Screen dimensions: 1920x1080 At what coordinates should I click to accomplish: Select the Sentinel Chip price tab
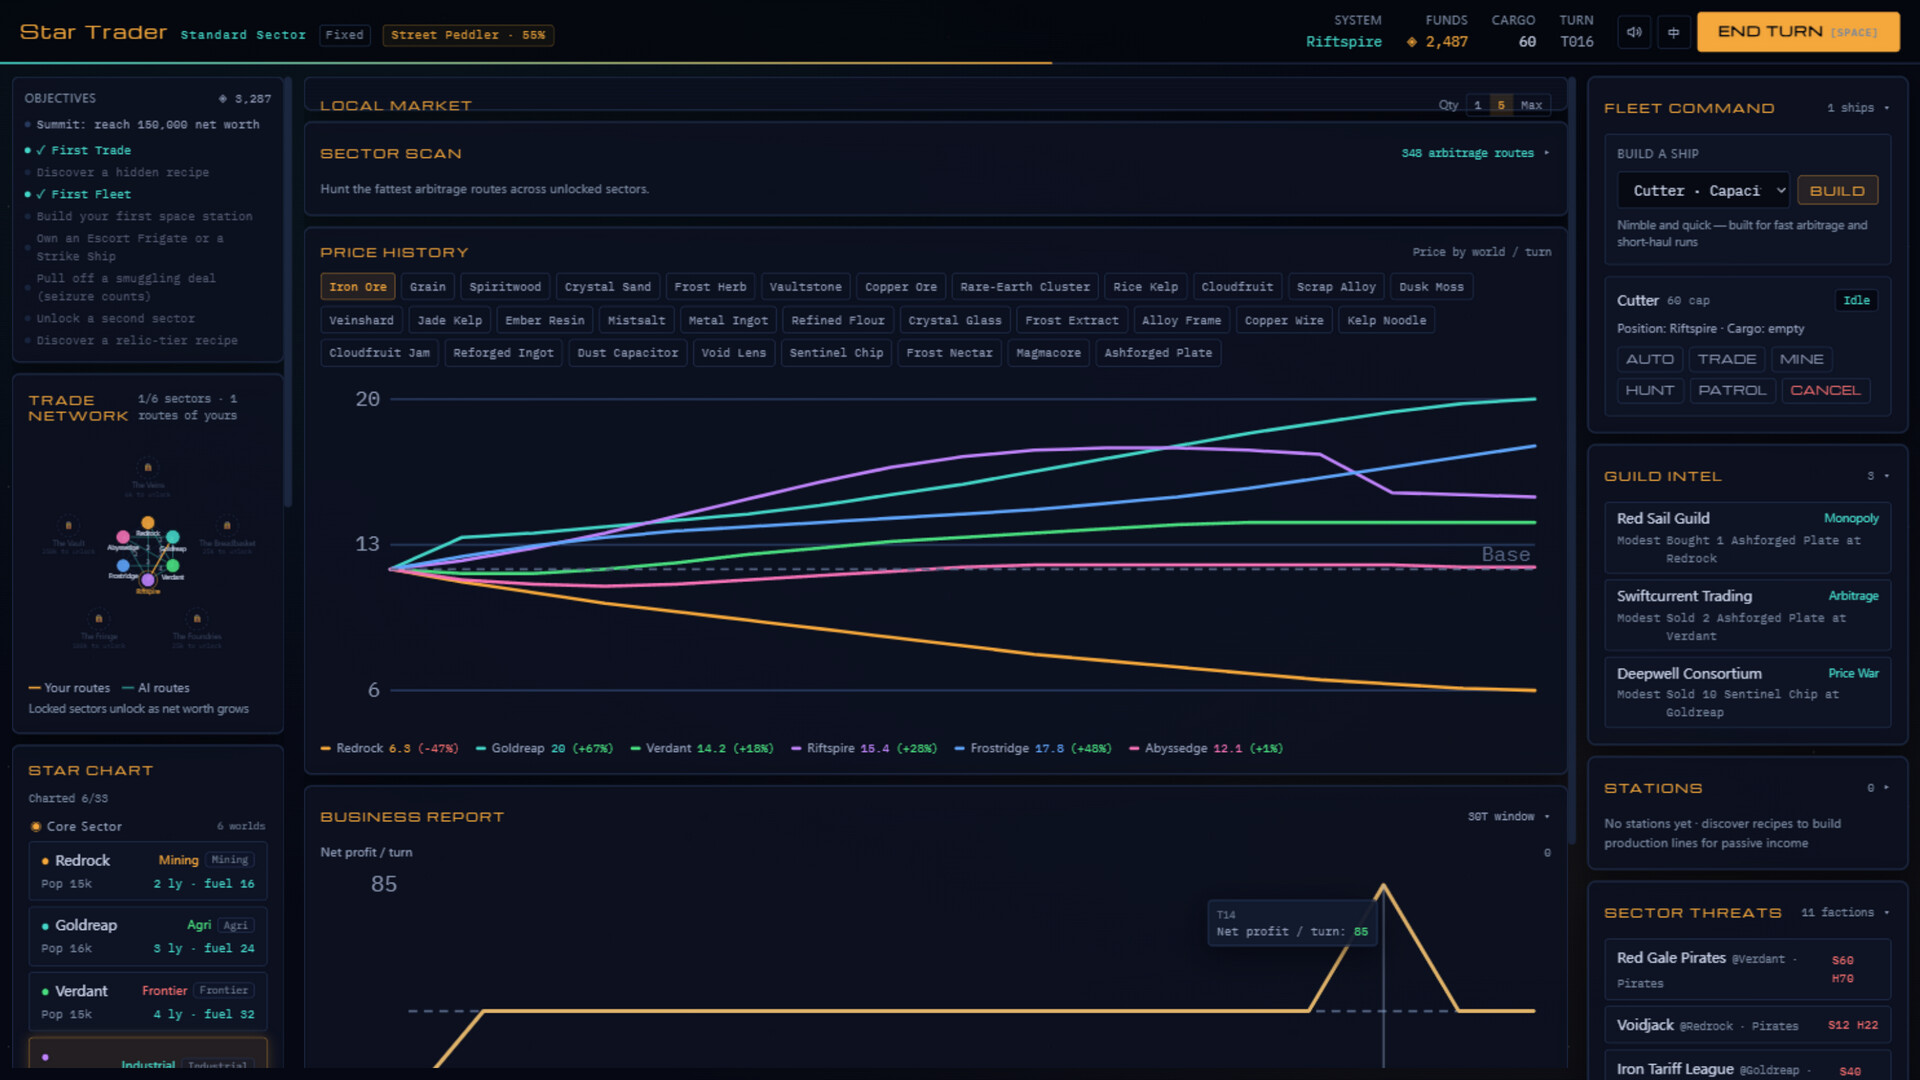click(836, 353)
